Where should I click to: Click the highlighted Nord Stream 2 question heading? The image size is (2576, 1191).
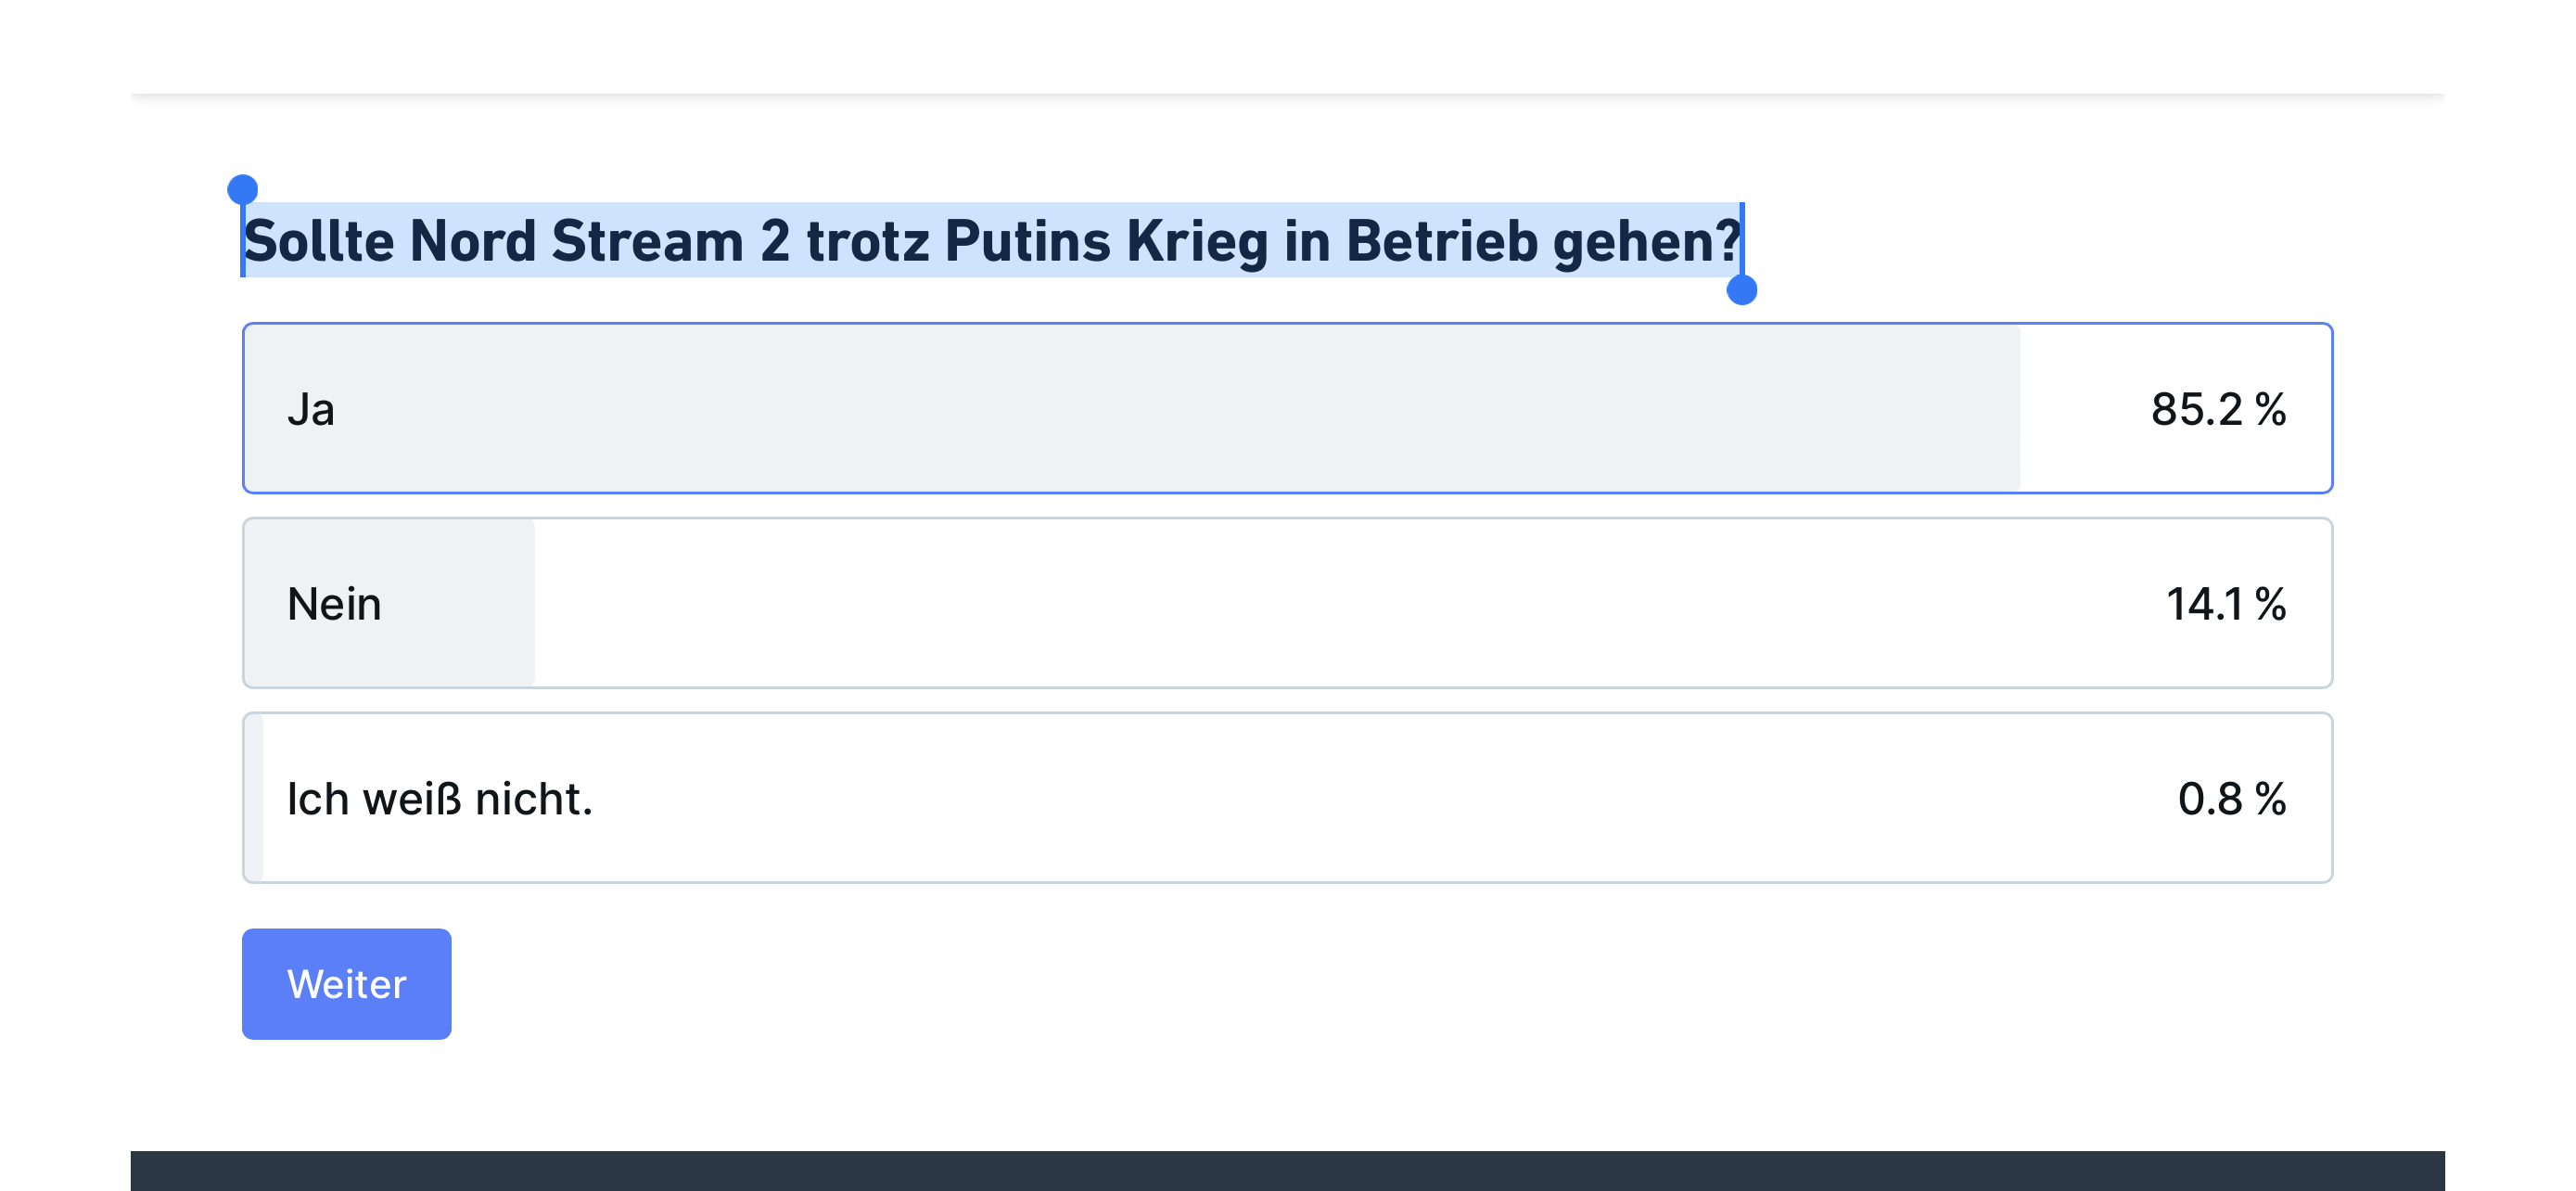tap(991, 241)
